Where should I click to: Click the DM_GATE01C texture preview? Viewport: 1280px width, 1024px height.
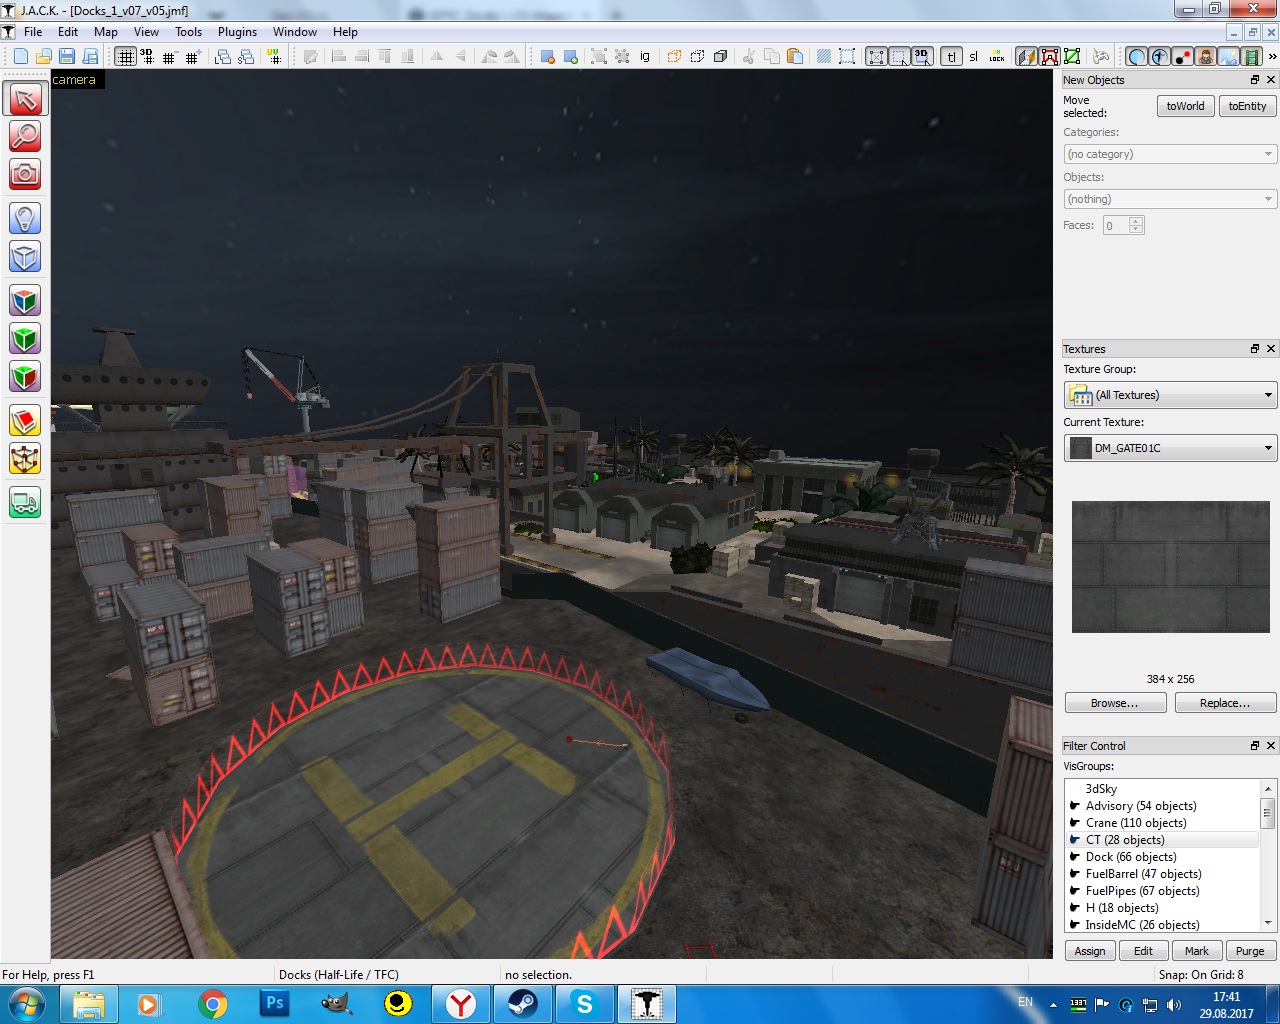coord(1170,567)
